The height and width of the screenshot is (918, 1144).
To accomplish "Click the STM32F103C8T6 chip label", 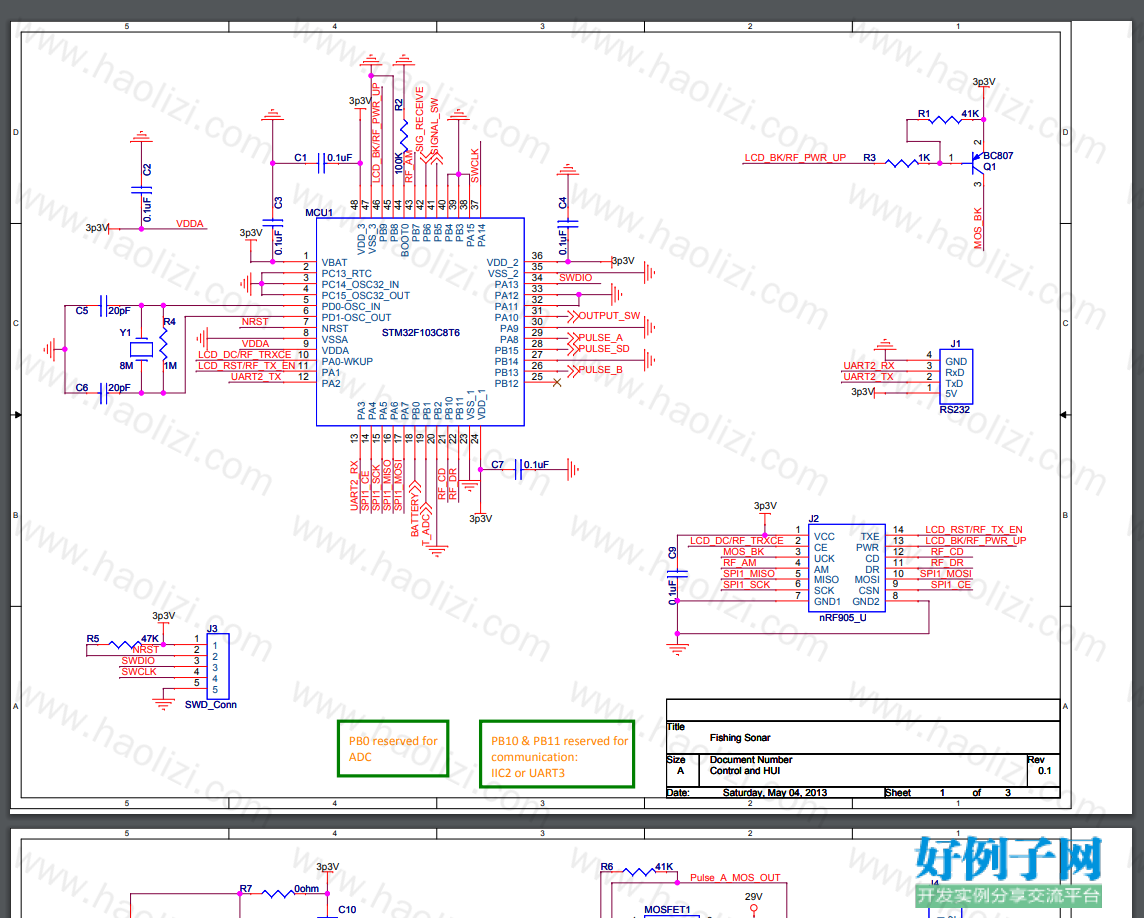I will [x=421, y=333].
